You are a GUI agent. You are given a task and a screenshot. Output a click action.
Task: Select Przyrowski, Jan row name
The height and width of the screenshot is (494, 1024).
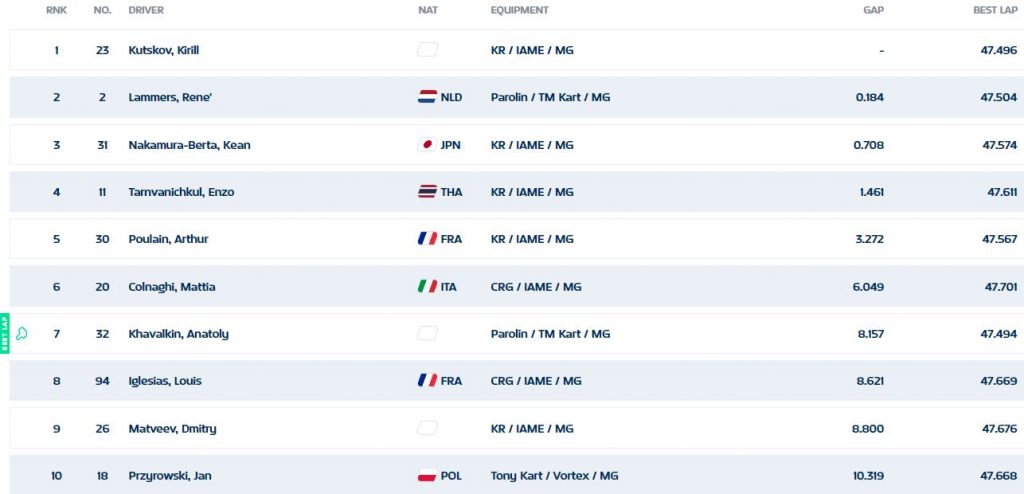(170, 476)
